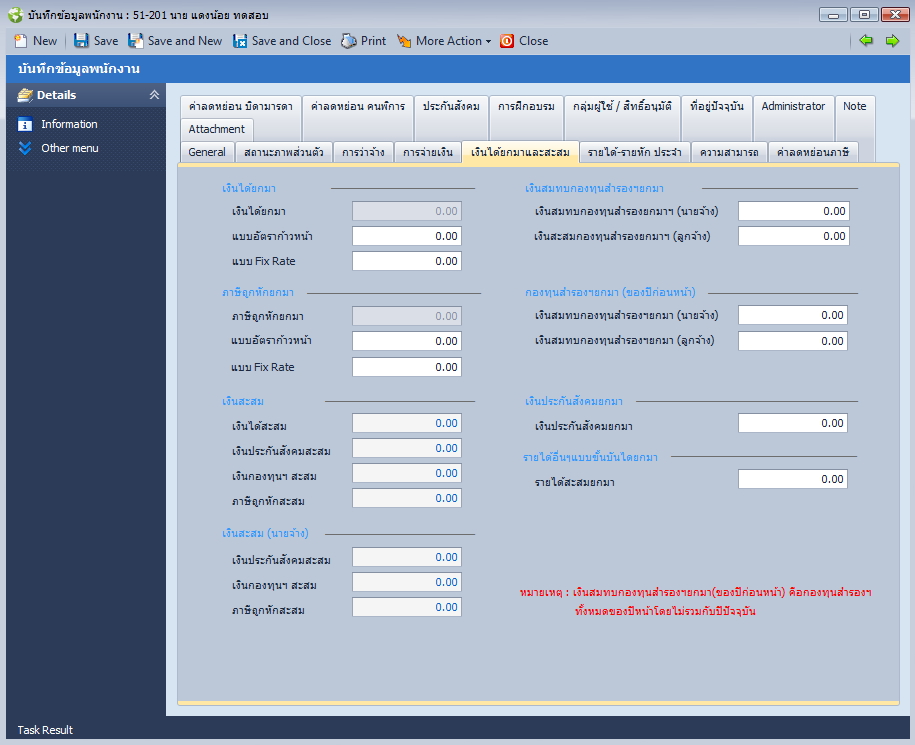Screen dimensions: 915x745
Task: Open the รายได้-รายหัก ประจำ tab
Action: tap(634, 152)
